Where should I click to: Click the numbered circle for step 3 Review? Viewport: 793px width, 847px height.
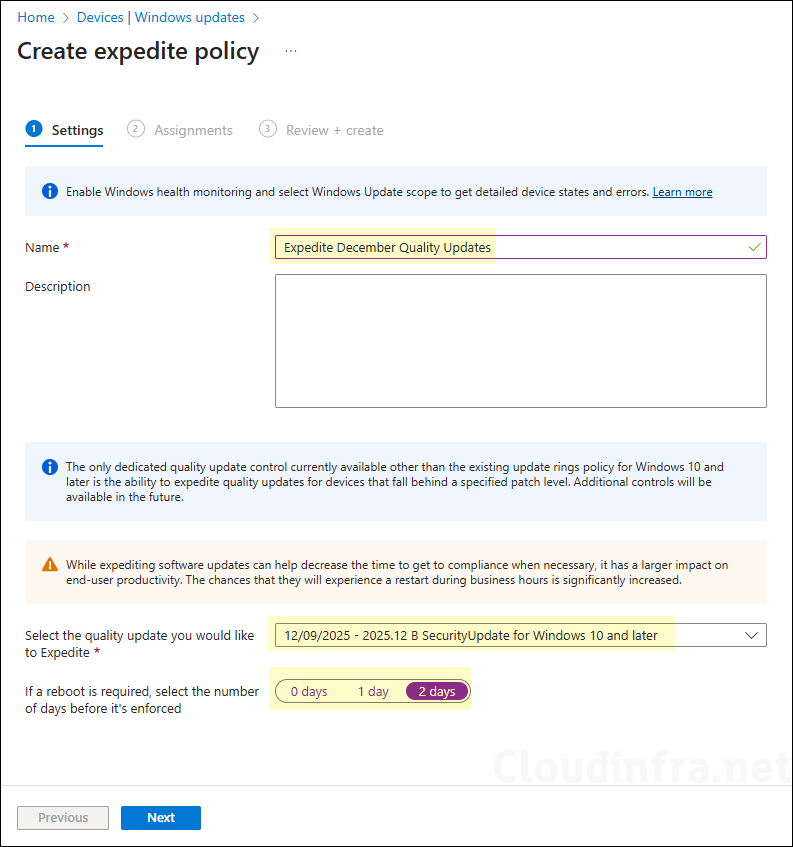(267, 129)
